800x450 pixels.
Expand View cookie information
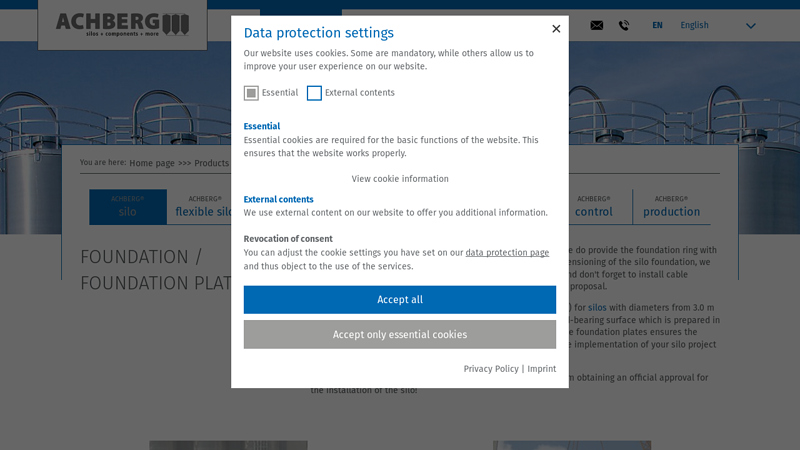(400, 179)
